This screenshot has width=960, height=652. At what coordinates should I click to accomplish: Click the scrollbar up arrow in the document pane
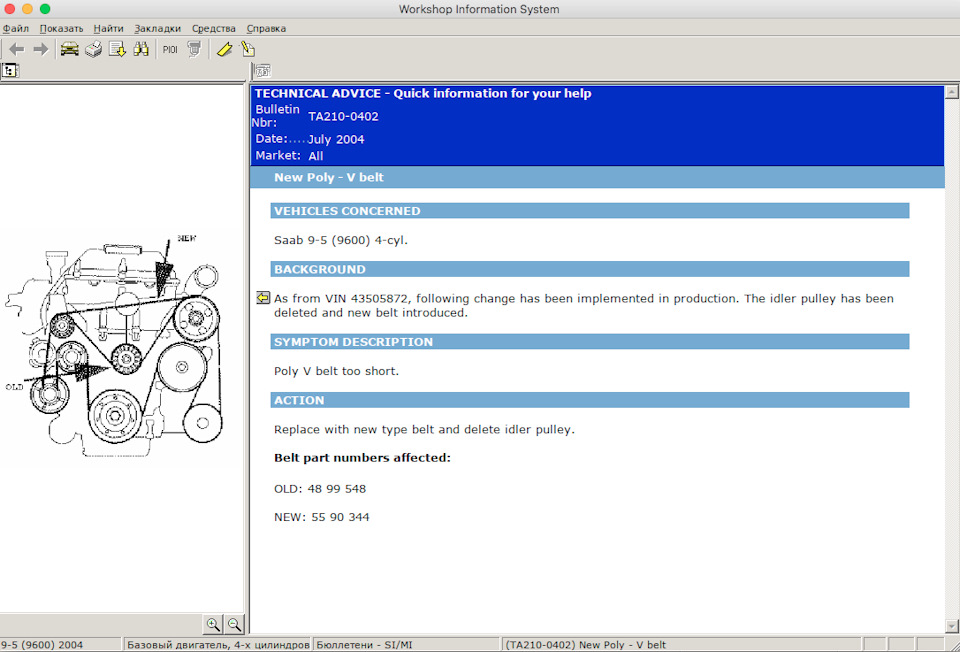952,92
